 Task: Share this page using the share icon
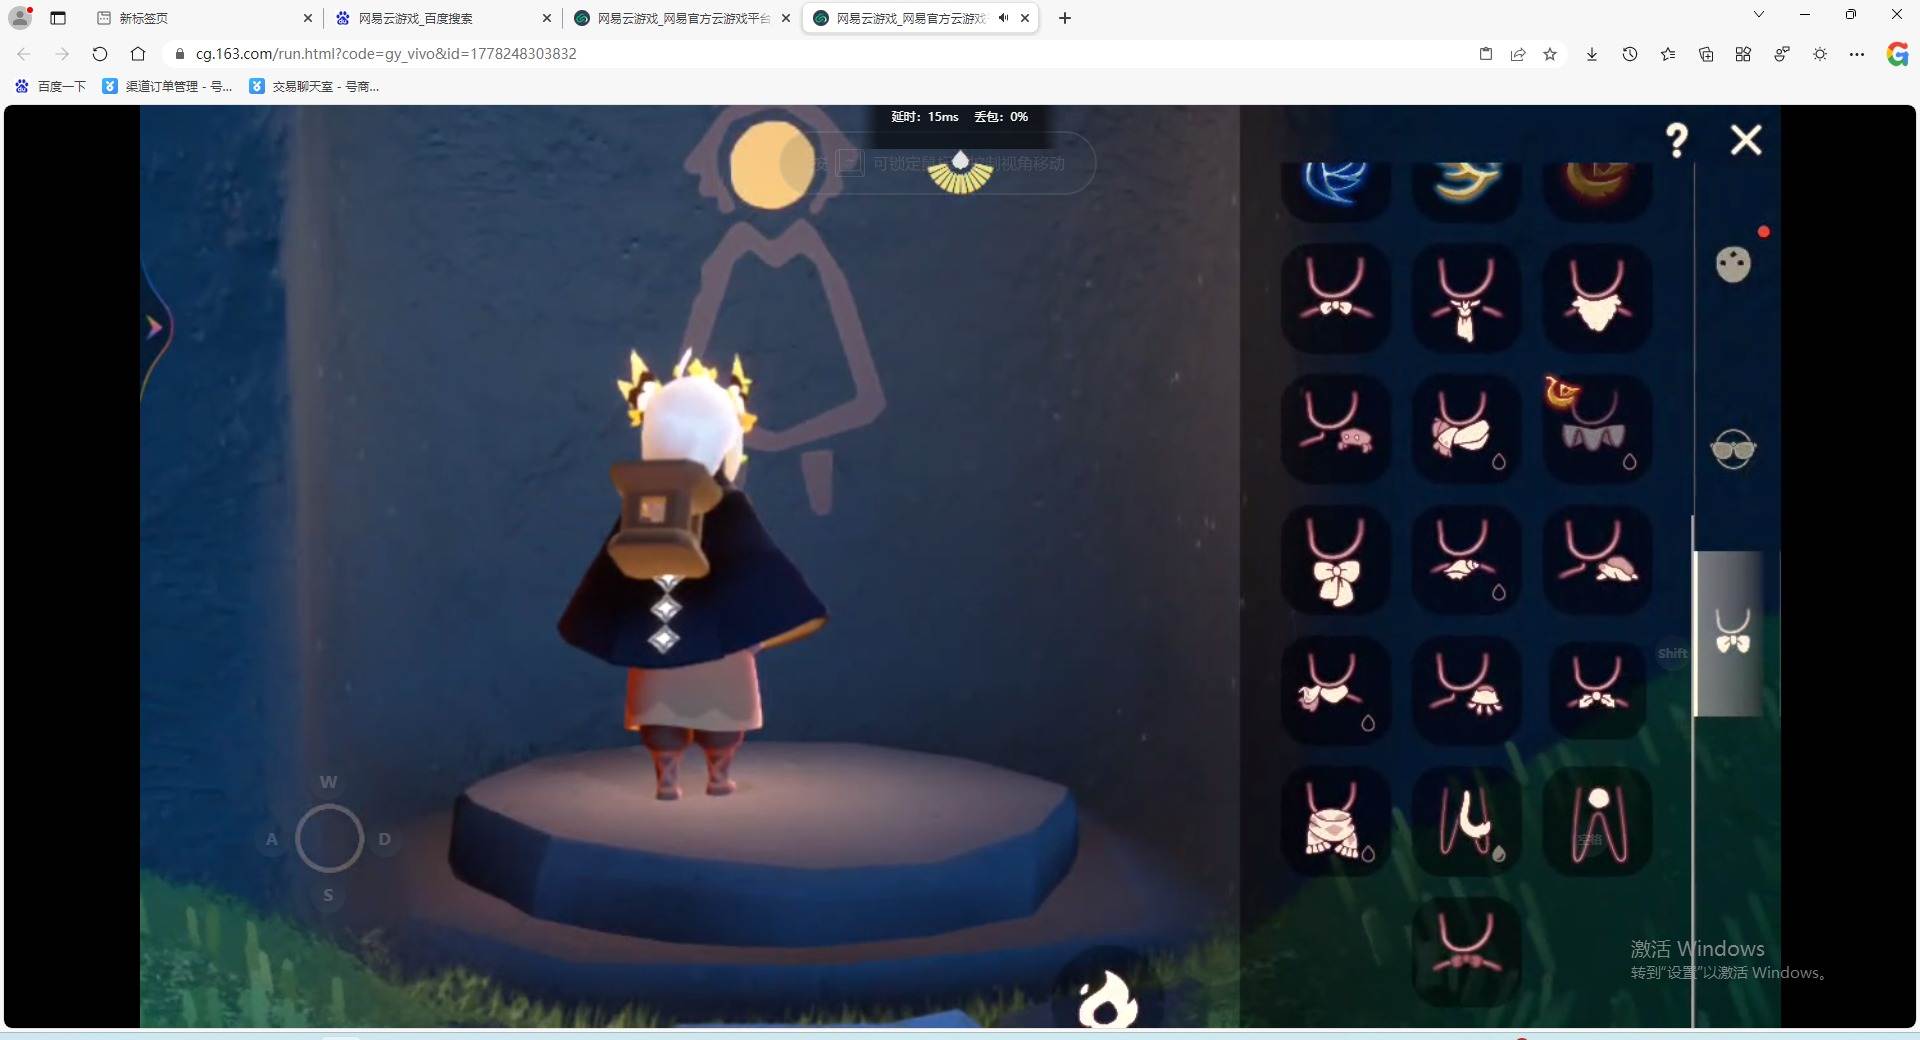pyautogui.click(x=1518, y=54)
